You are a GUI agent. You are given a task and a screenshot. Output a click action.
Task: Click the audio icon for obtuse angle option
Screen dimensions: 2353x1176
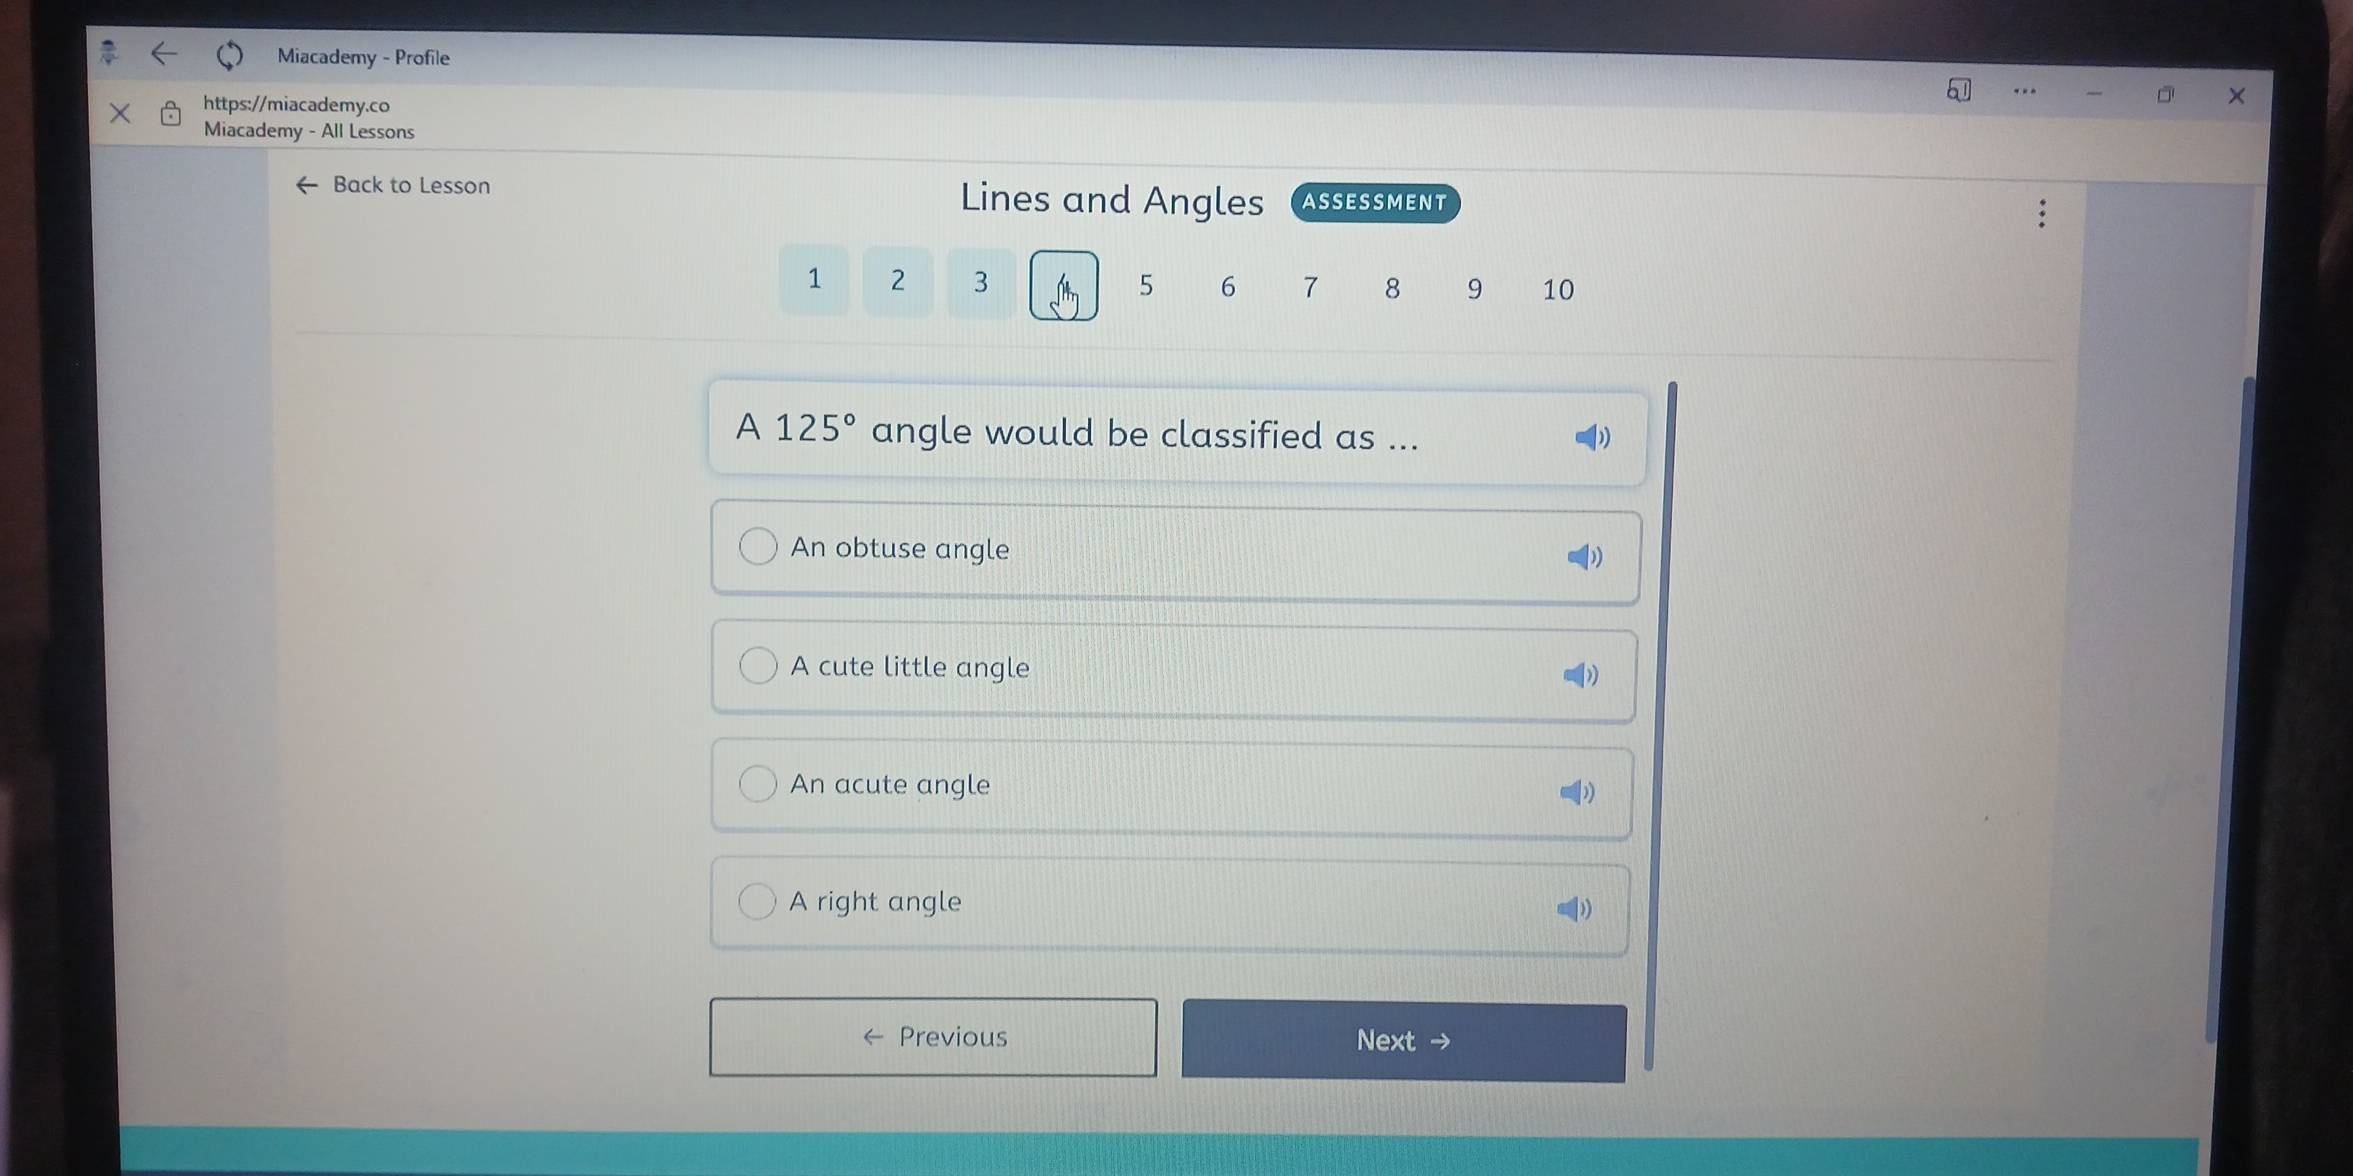click(1585, 555)
